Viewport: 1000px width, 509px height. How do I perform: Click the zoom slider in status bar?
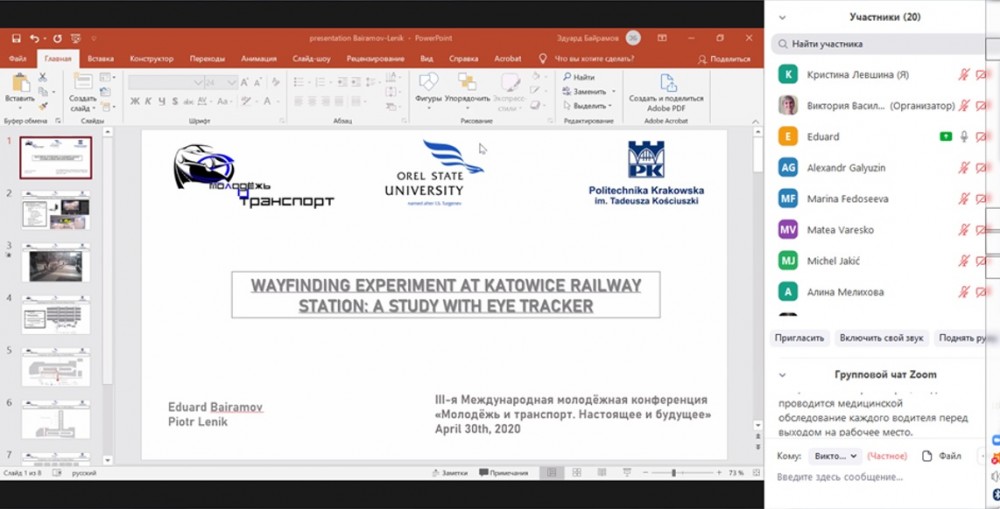pos(673,473)
